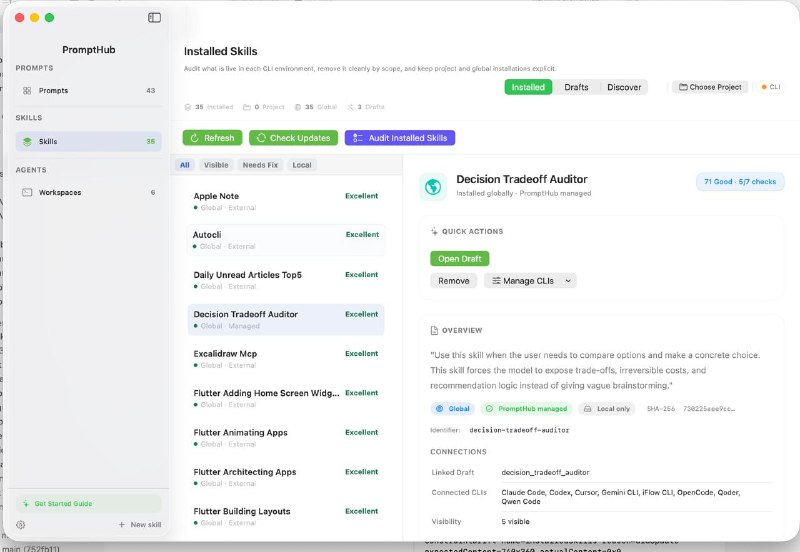Click the Excellent rating for Apple Note

click(362, 196)
